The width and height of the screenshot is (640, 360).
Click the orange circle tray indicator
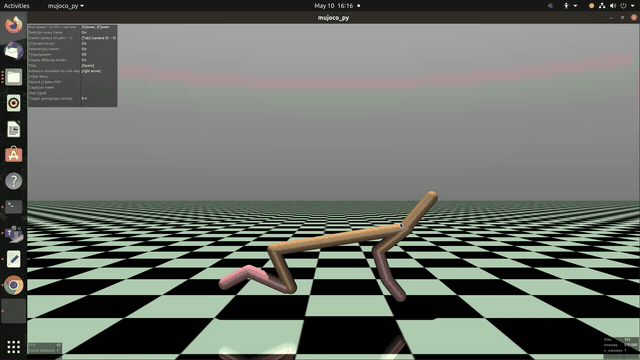[x=591, y=6]
